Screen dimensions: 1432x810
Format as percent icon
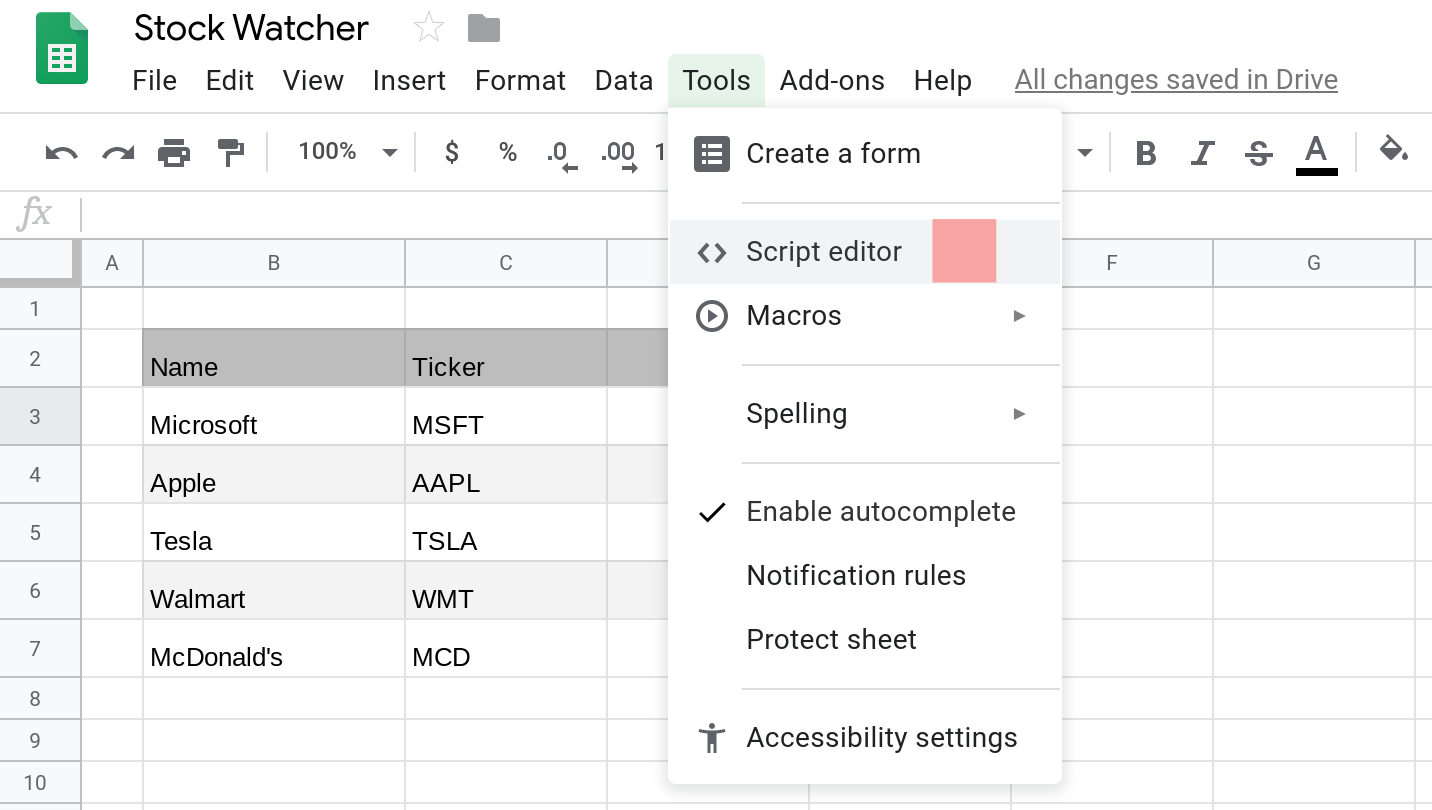tap(508, 152)
